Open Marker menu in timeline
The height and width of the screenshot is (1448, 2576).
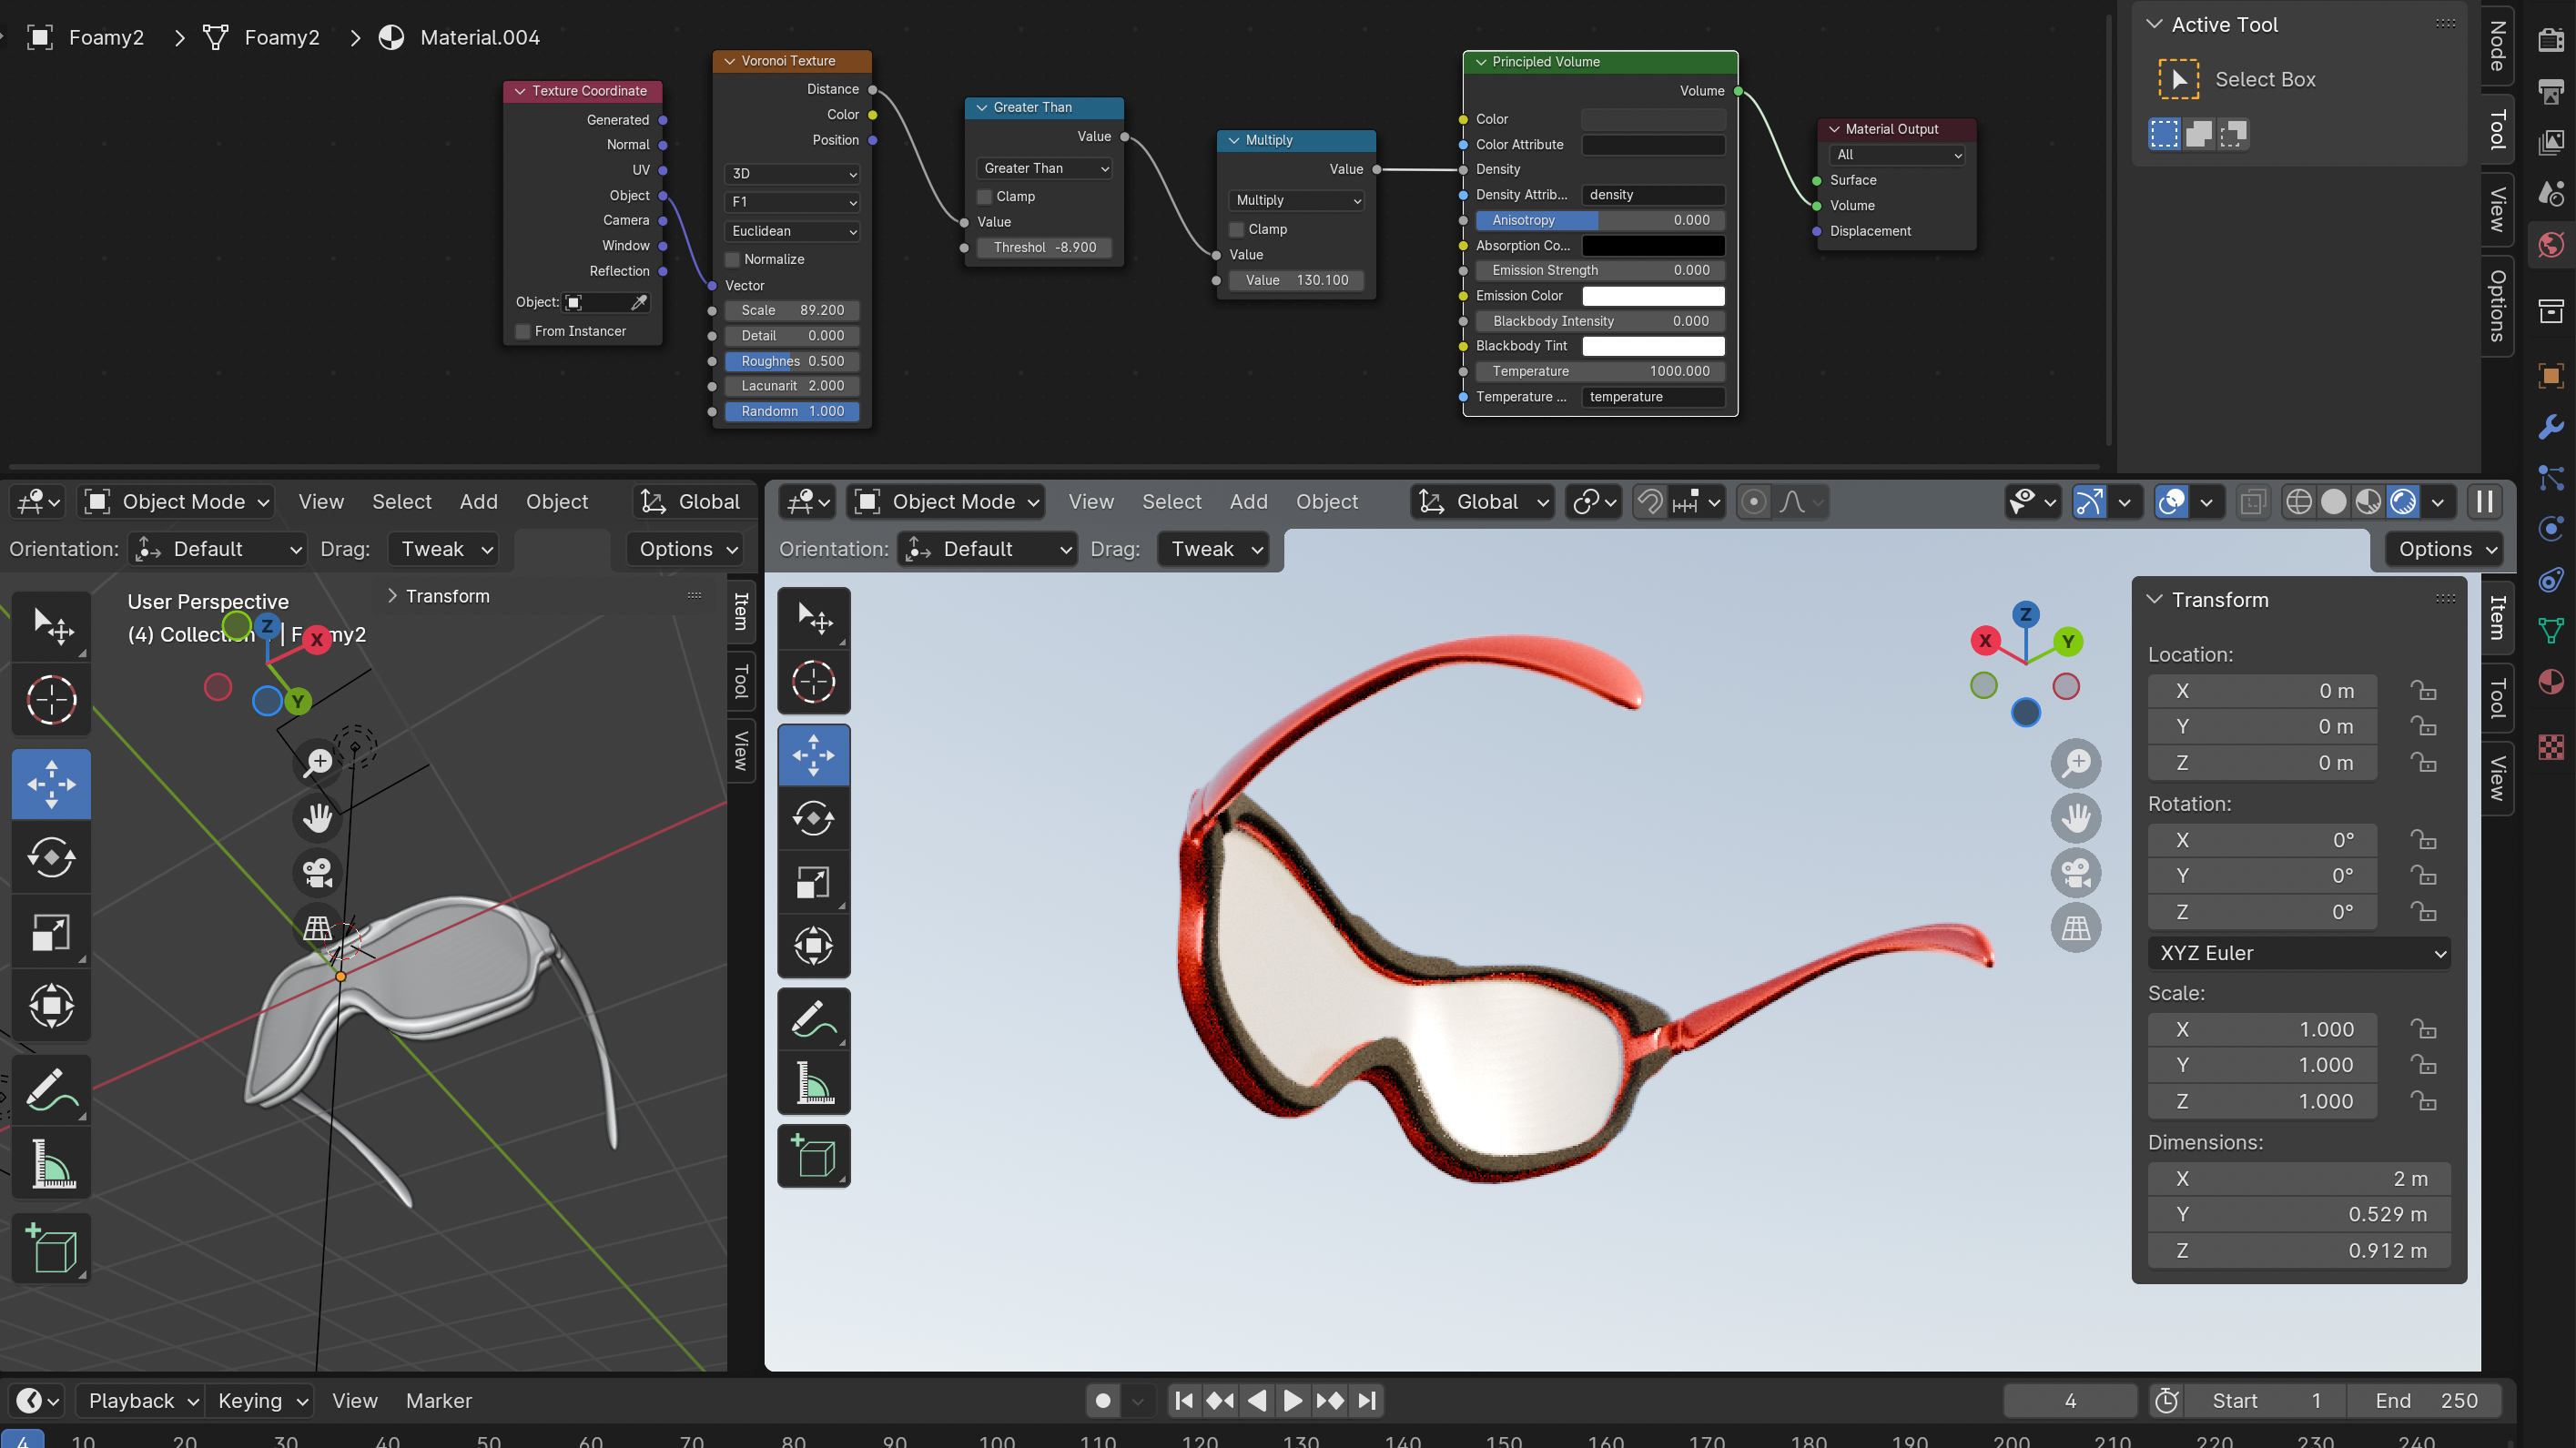[x=438, y=1401]
